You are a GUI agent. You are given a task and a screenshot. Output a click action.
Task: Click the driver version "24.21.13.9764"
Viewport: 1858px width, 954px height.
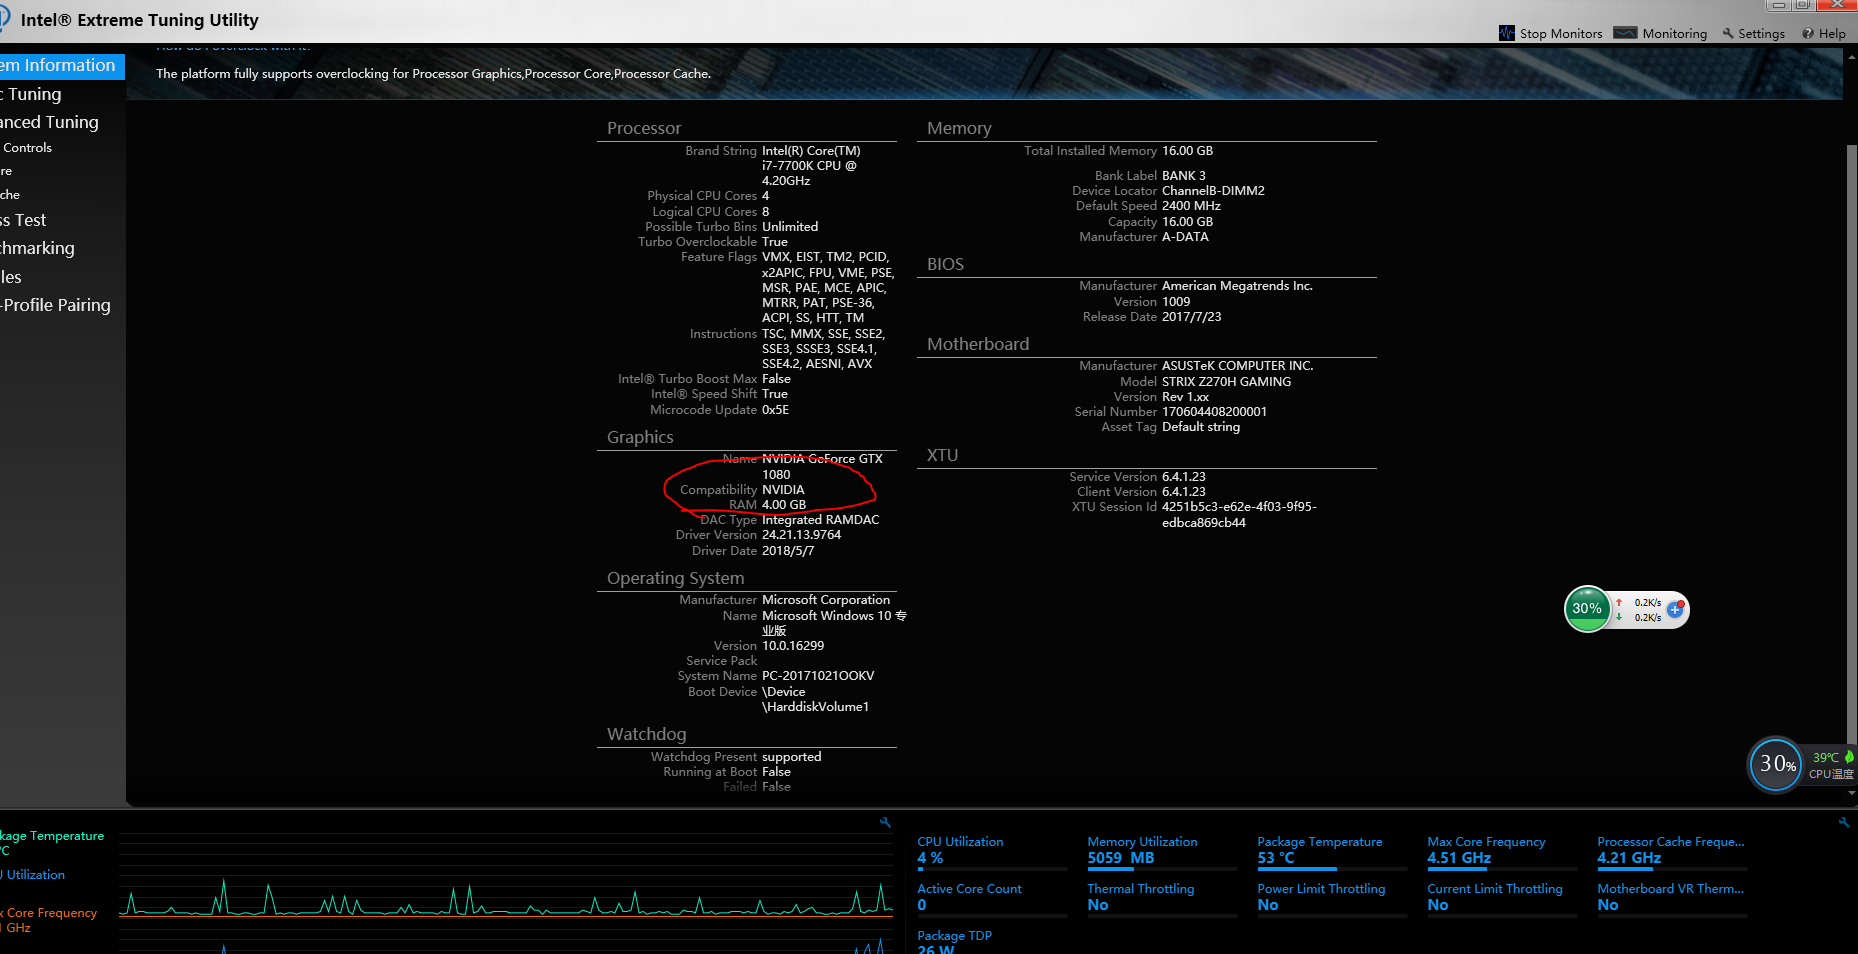pos(802,535)
